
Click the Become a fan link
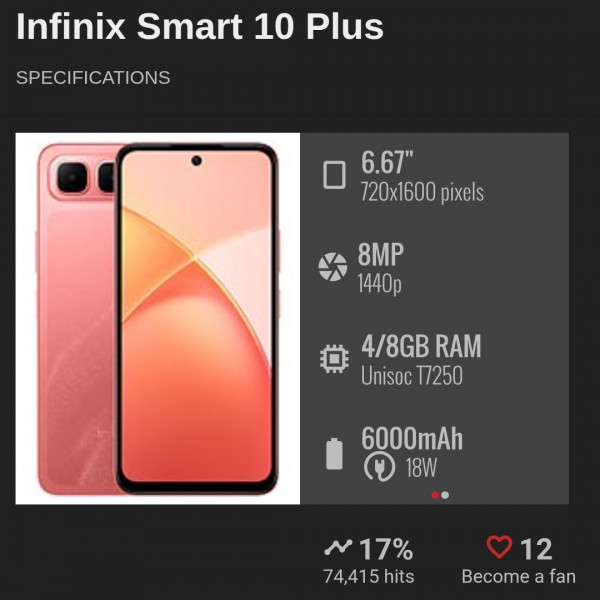click(x=518, y=576)
